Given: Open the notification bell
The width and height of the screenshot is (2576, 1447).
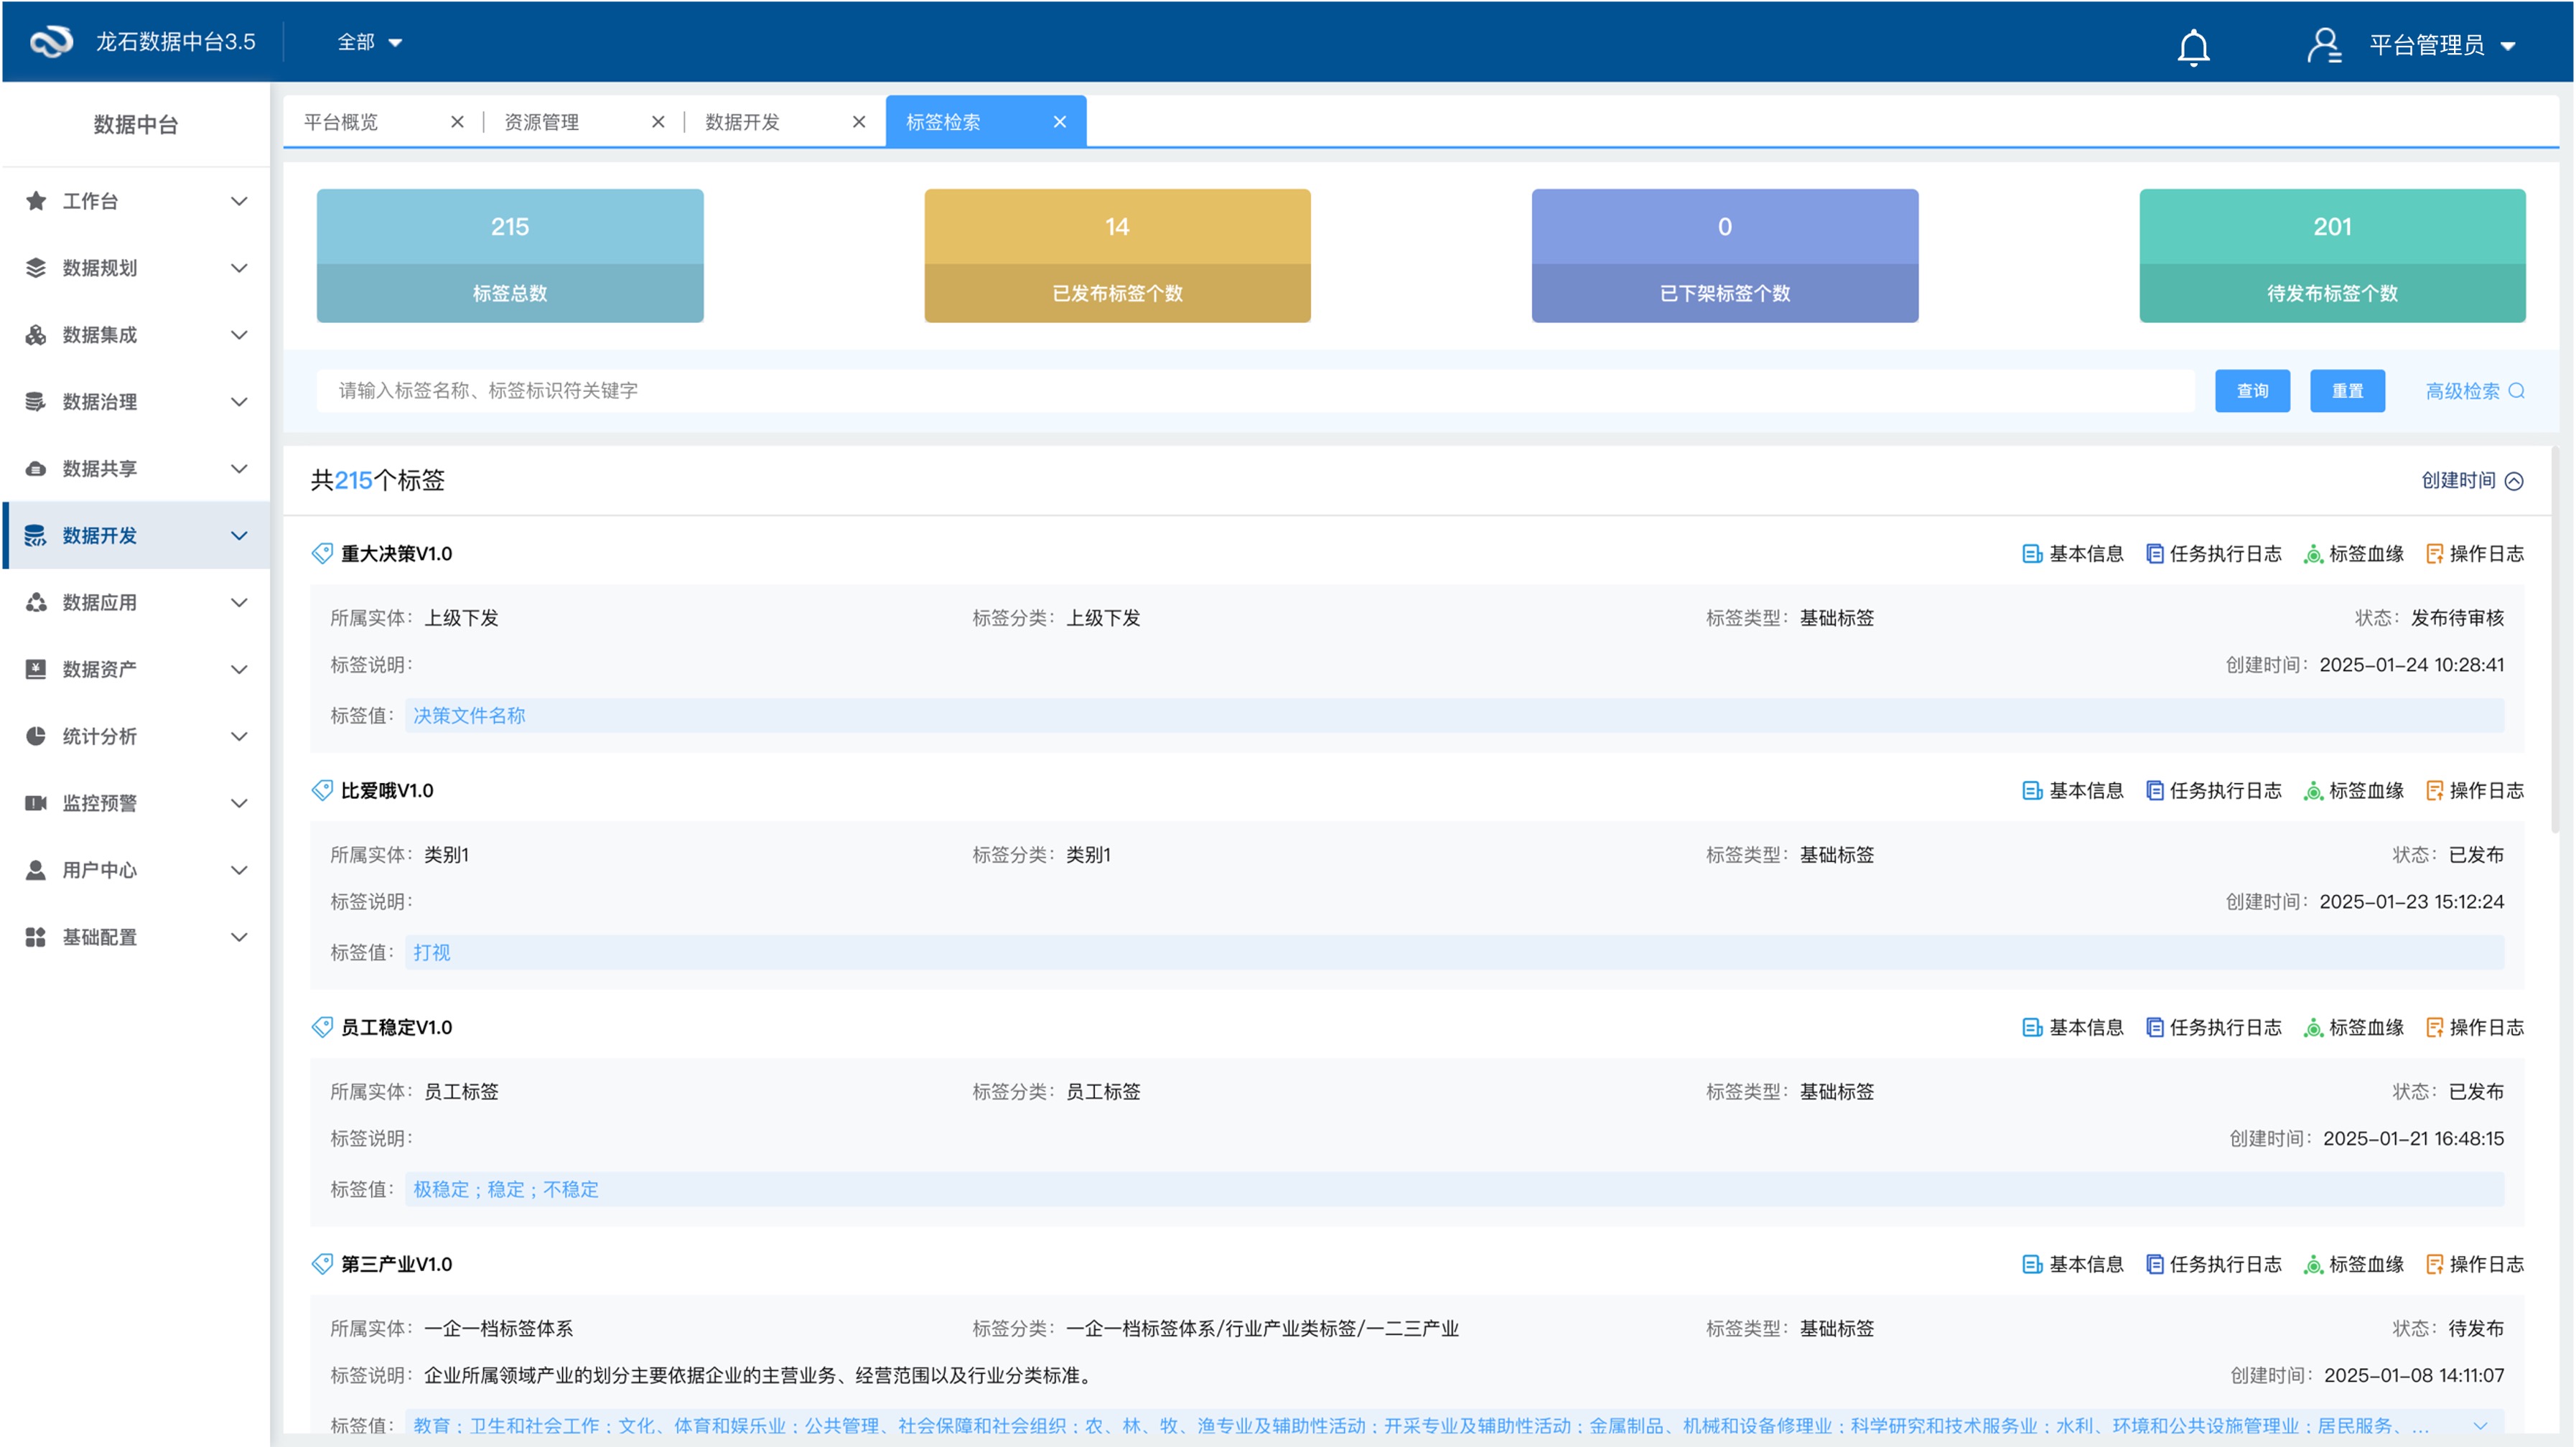Looking at the screenshot, I should click(x=2193, y=46).
